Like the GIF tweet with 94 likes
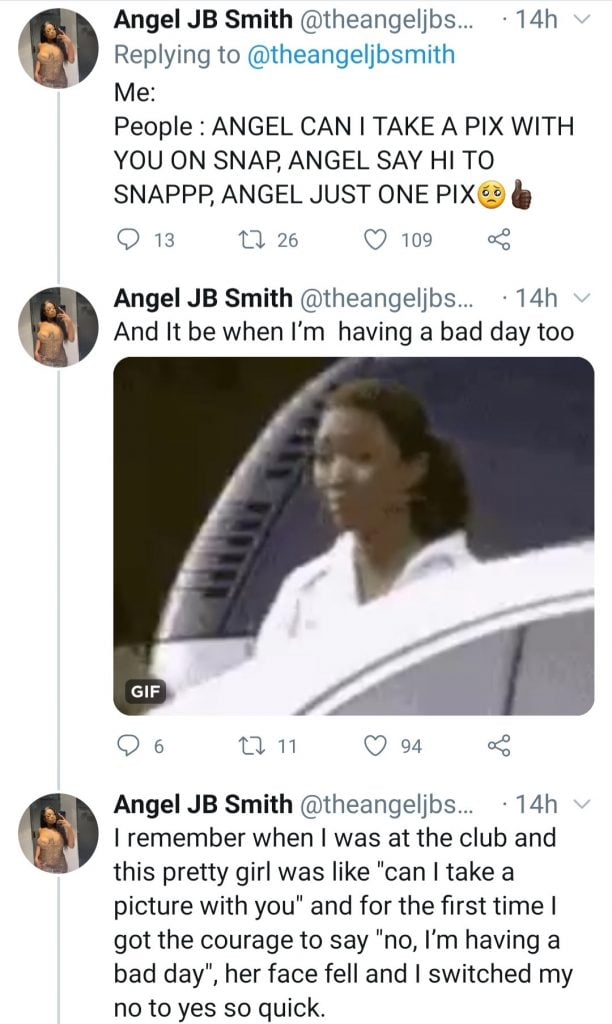The width and height of the screenshot is (612, 1024). point(378,744)
